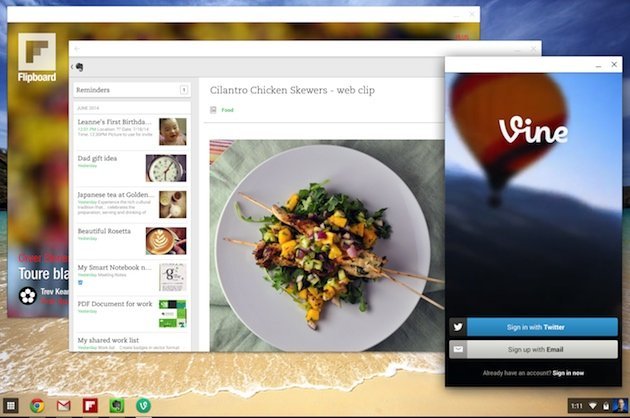The height and width of the screenshot is (418, 630).
Task: Click the Evernote elephant back icon
Action: pos(79,67)
